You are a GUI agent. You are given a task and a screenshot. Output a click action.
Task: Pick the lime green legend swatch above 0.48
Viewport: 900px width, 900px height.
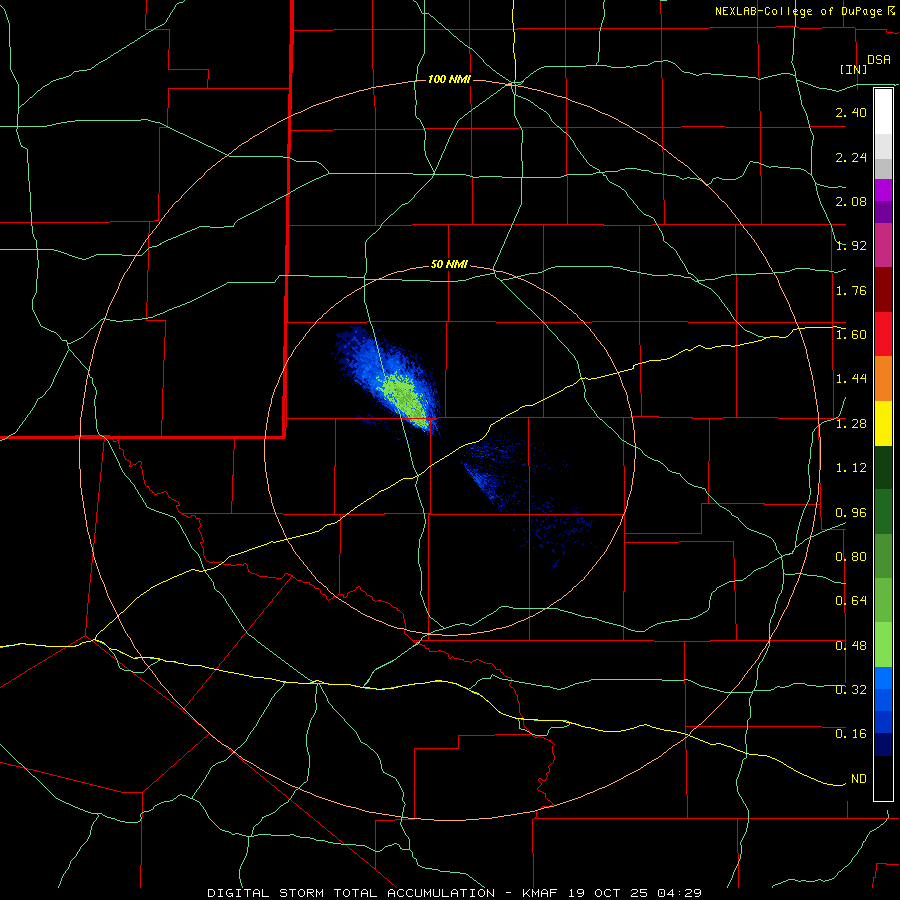tap(883, 645)
